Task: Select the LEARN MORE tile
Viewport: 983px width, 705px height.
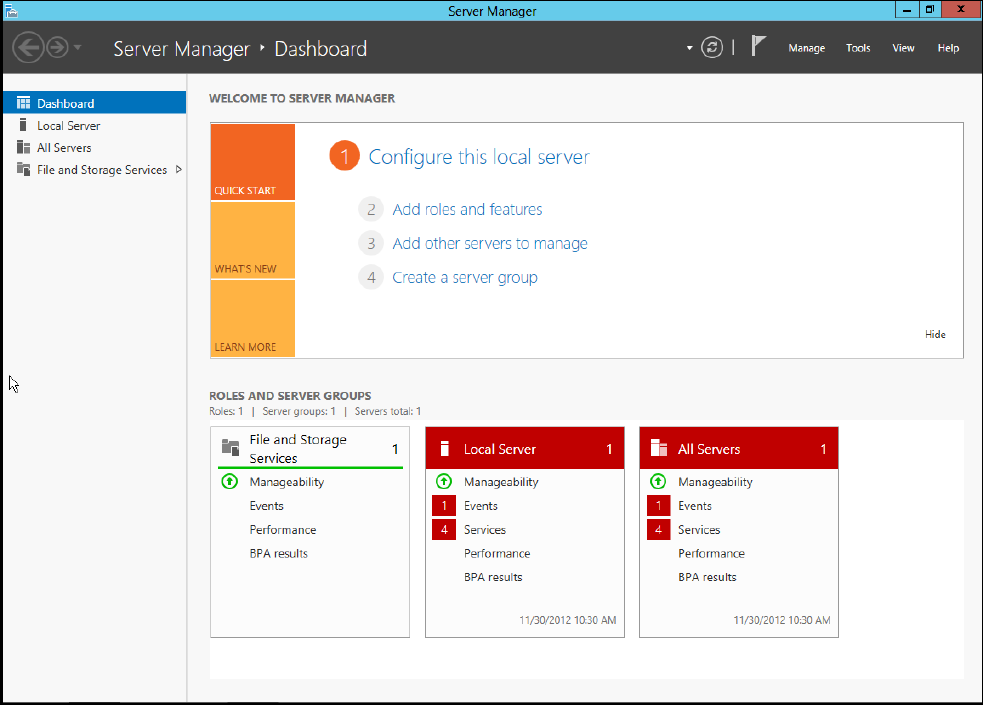Action: point(253,319)
